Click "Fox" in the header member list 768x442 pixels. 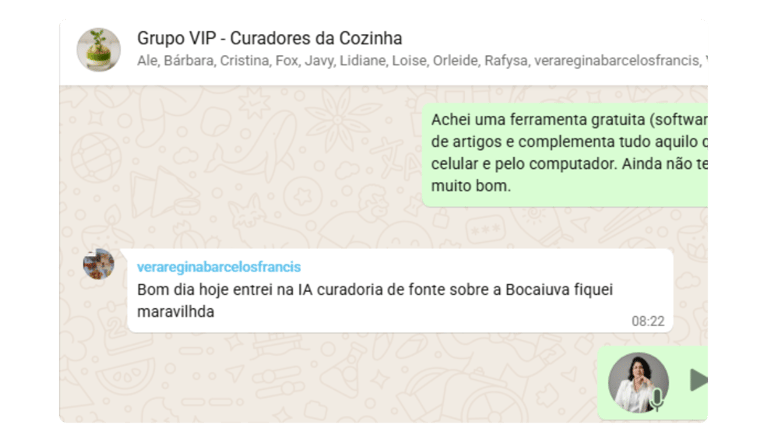[287, 61]
